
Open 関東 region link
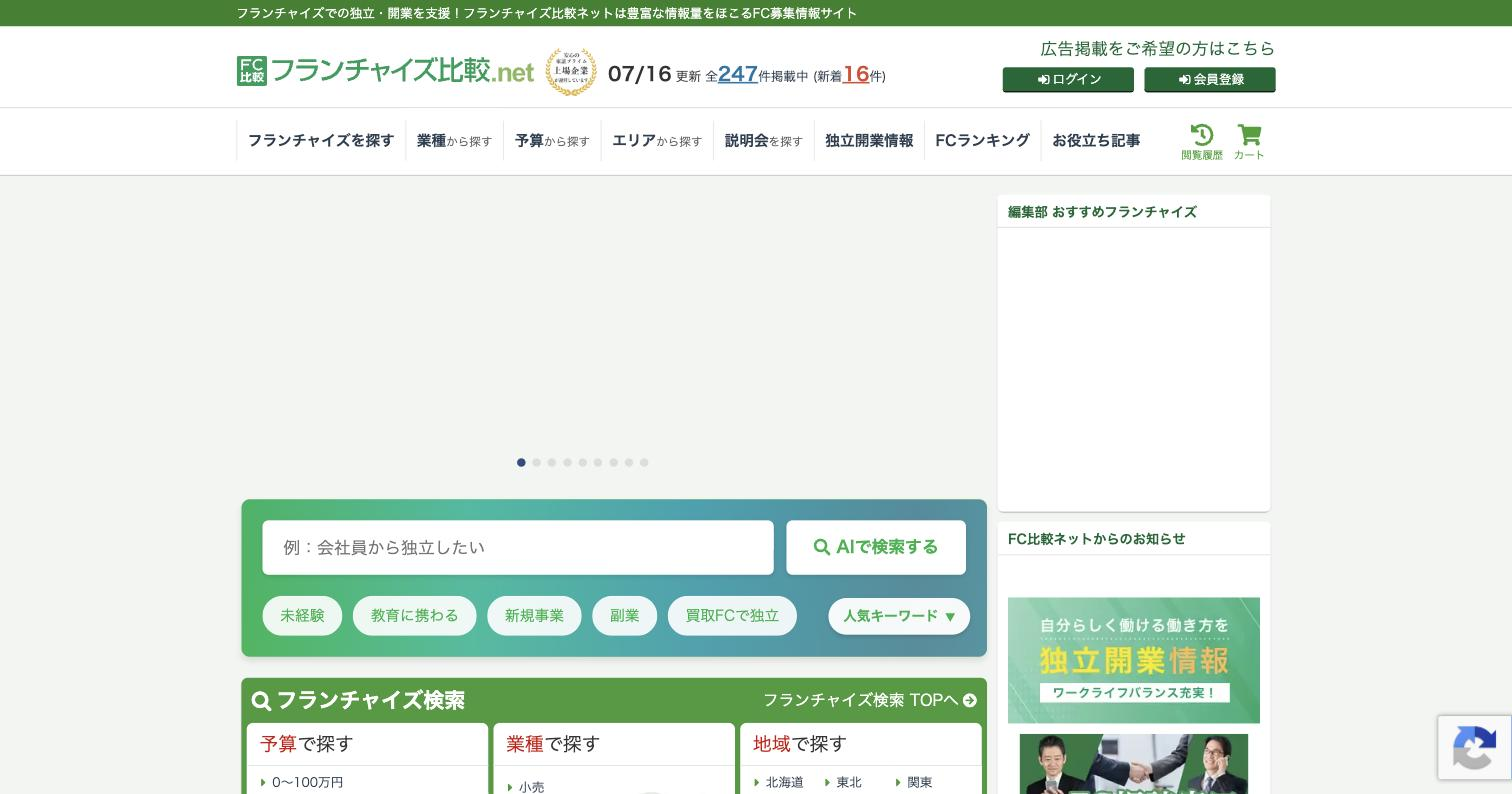[919, 782]
